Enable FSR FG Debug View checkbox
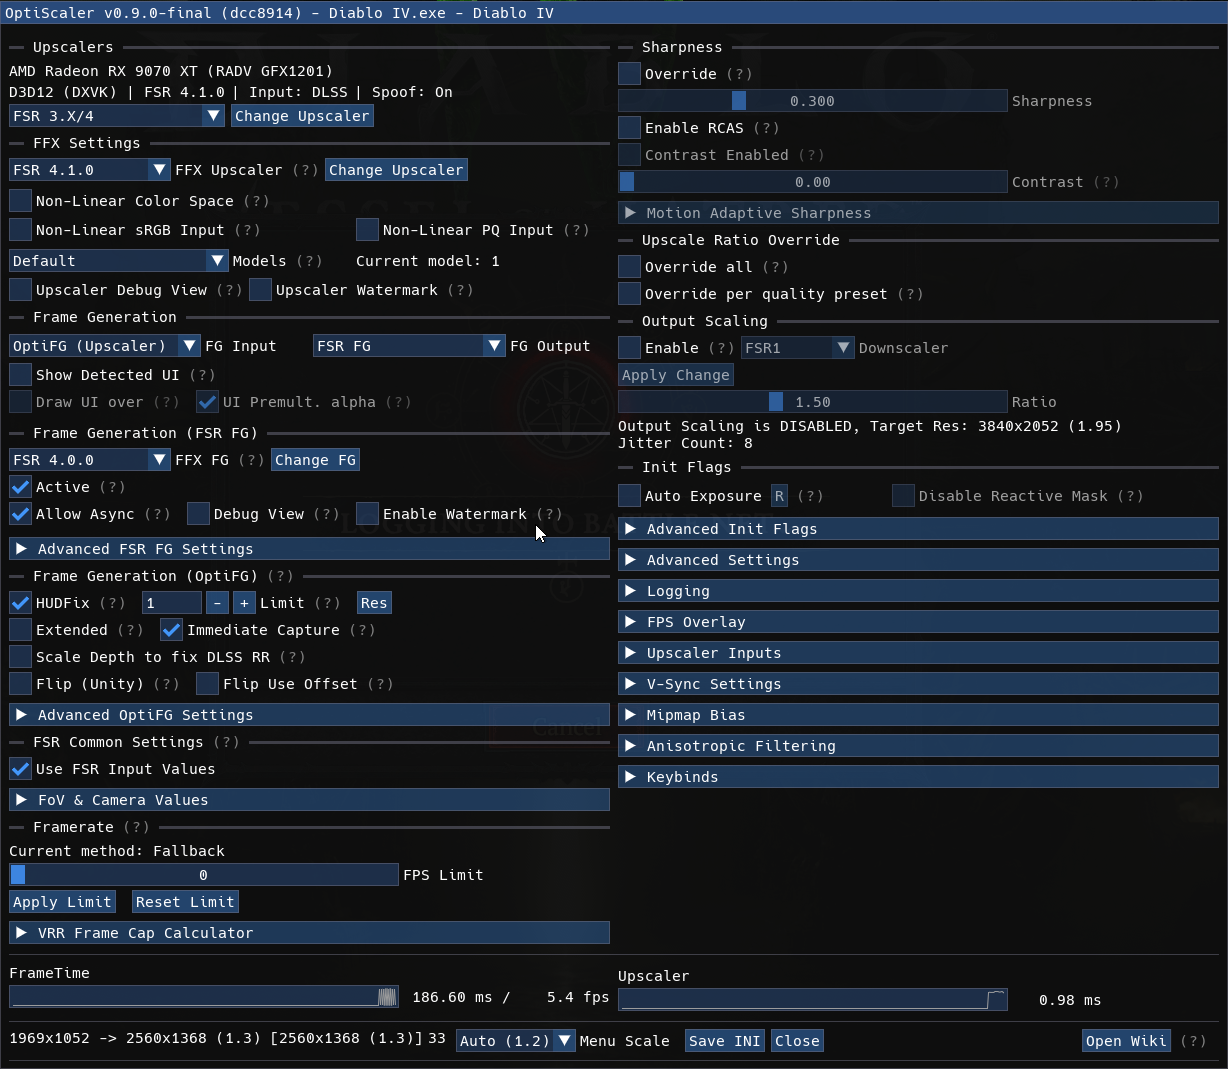The width and height of the screenshot is (1228, 1069). [x=198, y=514]
